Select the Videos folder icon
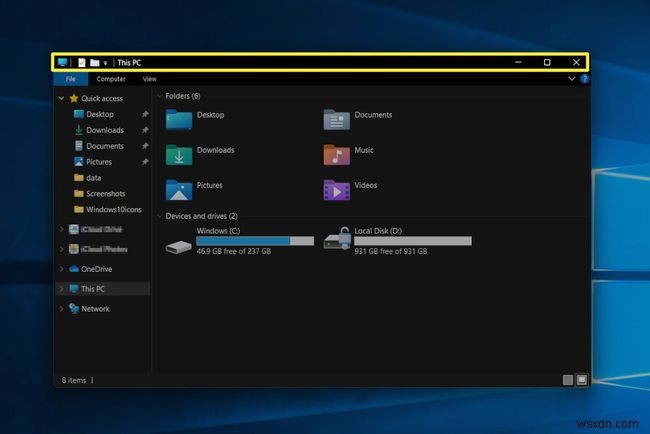 [336, 190]
